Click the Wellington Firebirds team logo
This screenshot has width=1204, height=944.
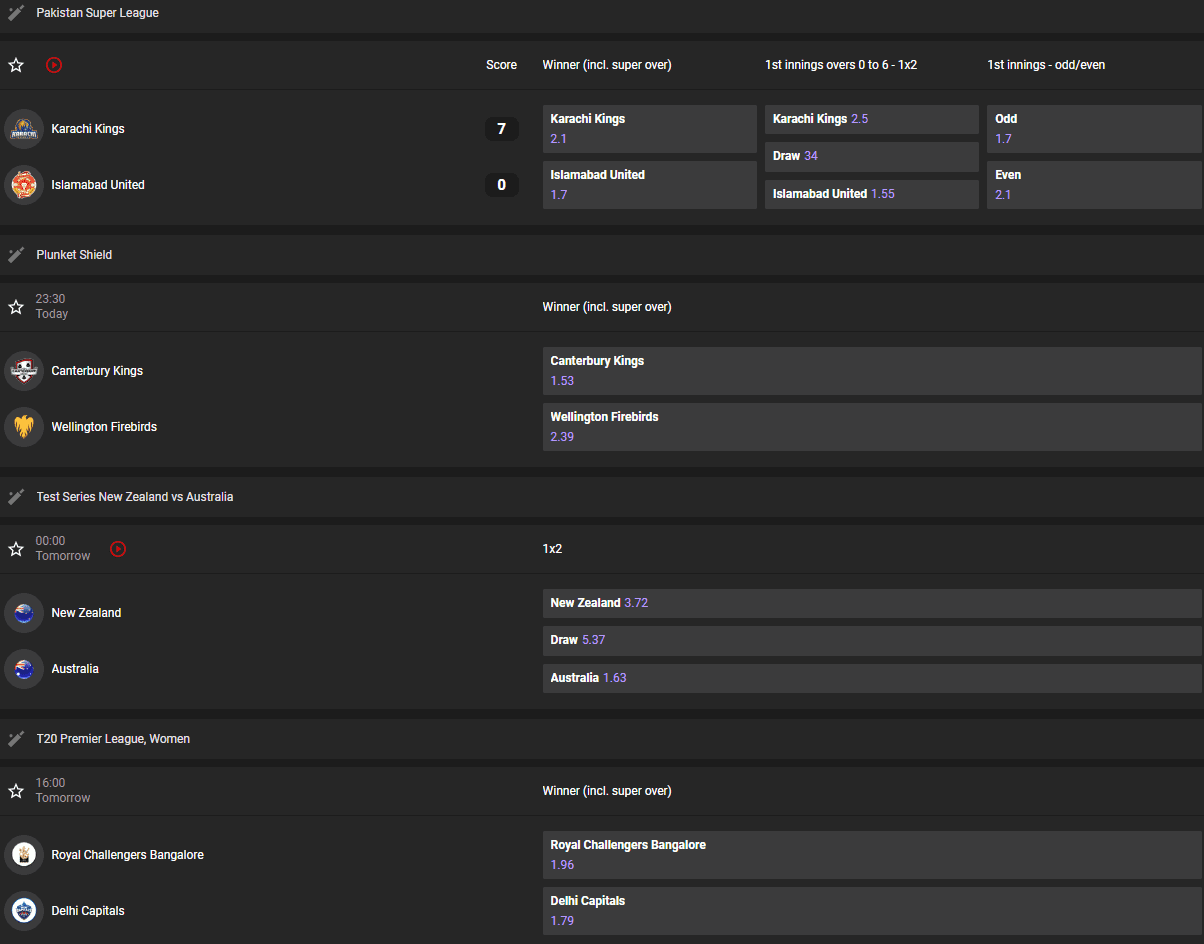pyautogui.click(x=24, y=427)
